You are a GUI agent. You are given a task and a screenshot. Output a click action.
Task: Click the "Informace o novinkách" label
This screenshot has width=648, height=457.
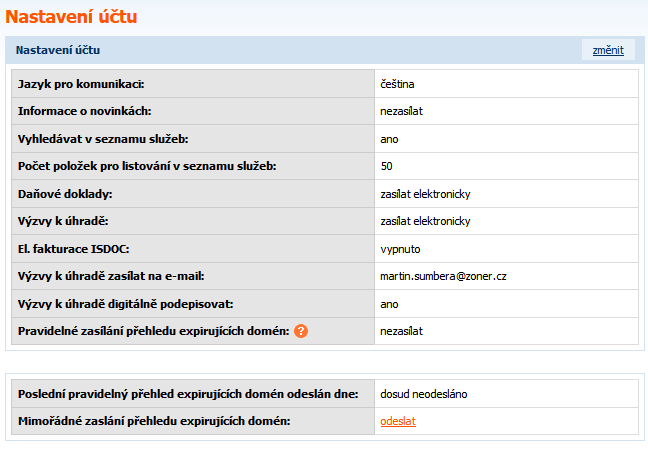coord(84,111)
